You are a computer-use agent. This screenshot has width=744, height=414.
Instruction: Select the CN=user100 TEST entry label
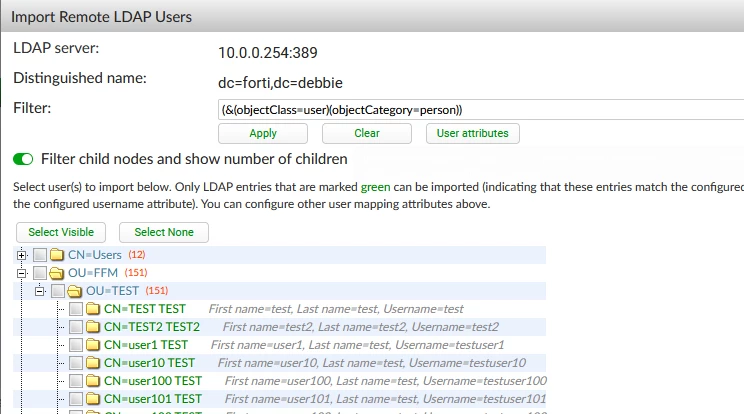click(153, 381)
